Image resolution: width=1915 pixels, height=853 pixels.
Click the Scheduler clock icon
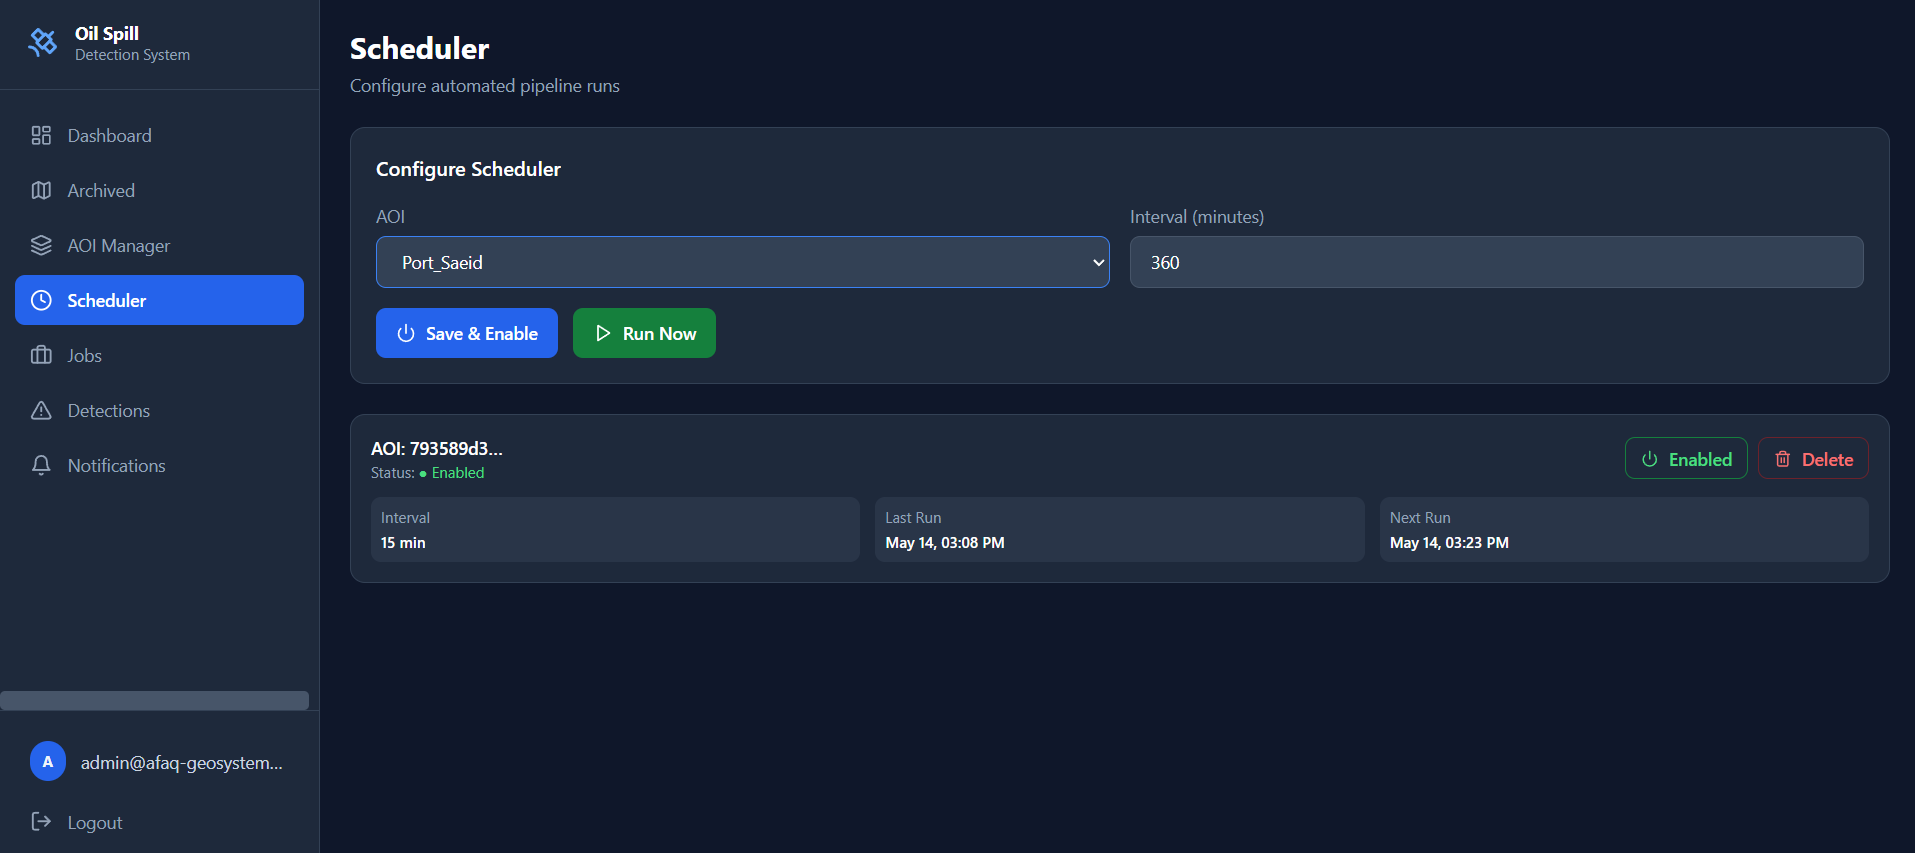tap(41, 300)
